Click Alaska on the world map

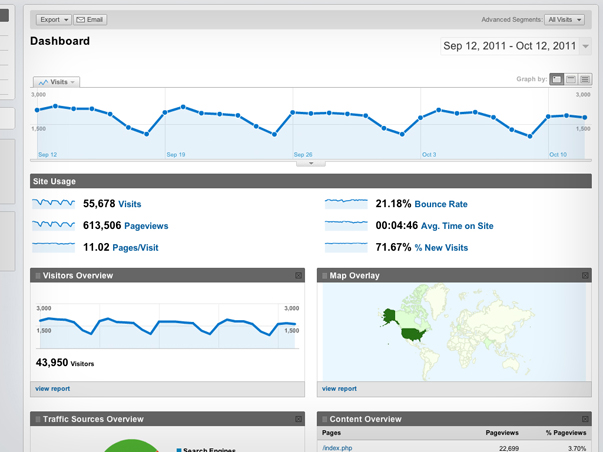(390, 316)
